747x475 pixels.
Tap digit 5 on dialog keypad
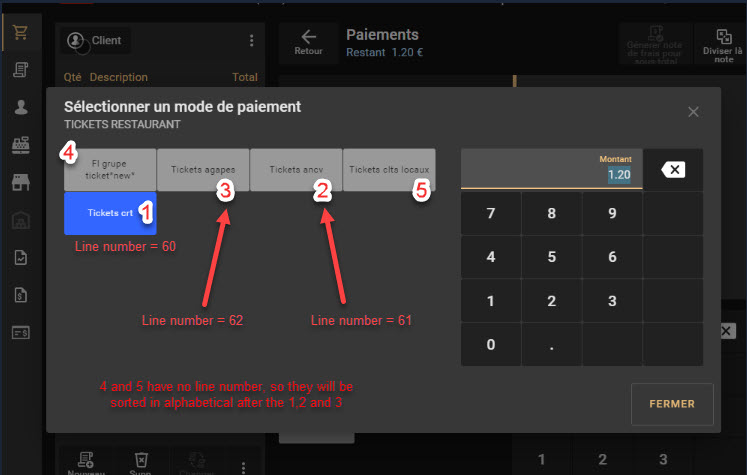coord(552,257)
